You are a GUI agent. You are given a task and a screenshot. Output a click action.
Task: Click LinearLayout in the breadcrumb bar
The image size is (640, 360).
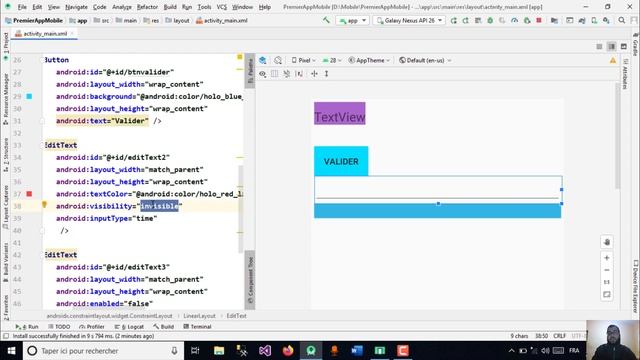199,316
